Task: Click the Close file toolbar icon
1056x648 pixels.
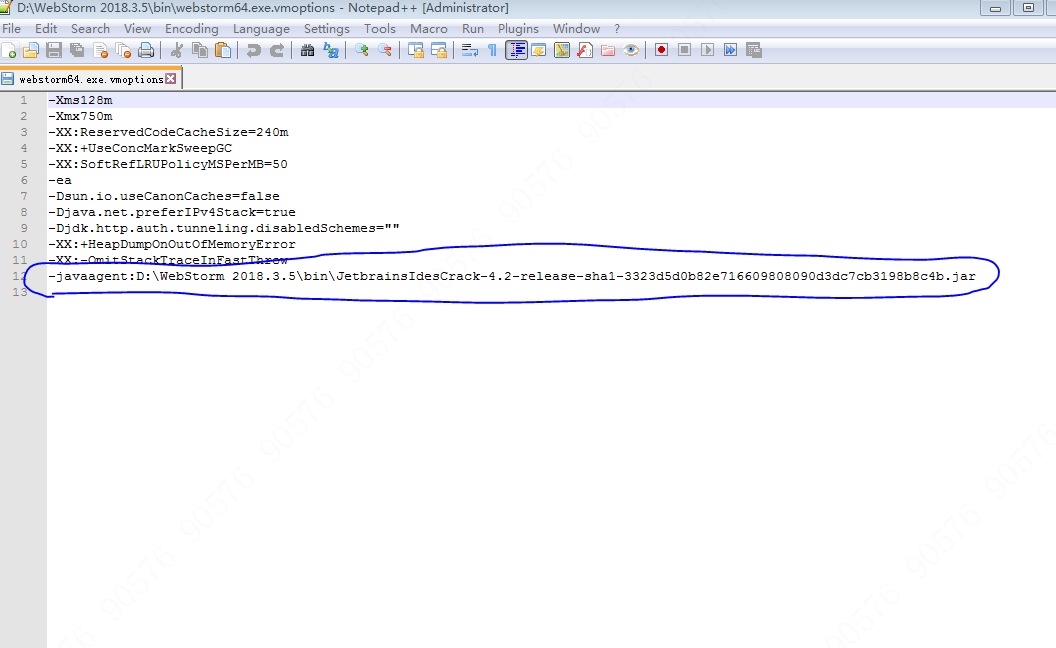Action: pyautogui.click(x=101, y=51)
